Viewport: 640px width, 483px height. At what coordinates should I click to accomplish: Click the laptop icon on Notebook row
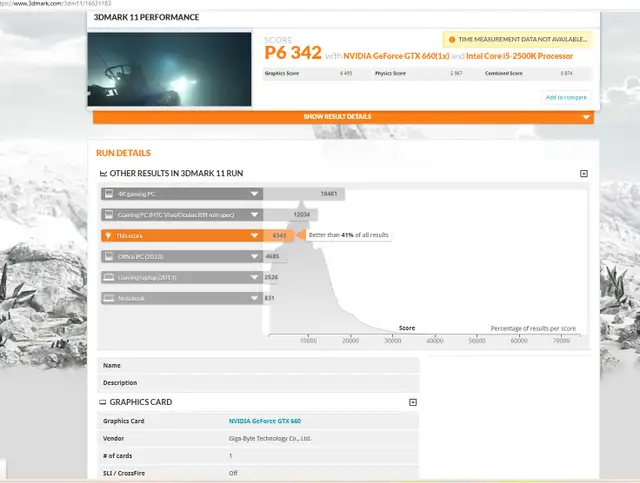[x=109, y=298]
